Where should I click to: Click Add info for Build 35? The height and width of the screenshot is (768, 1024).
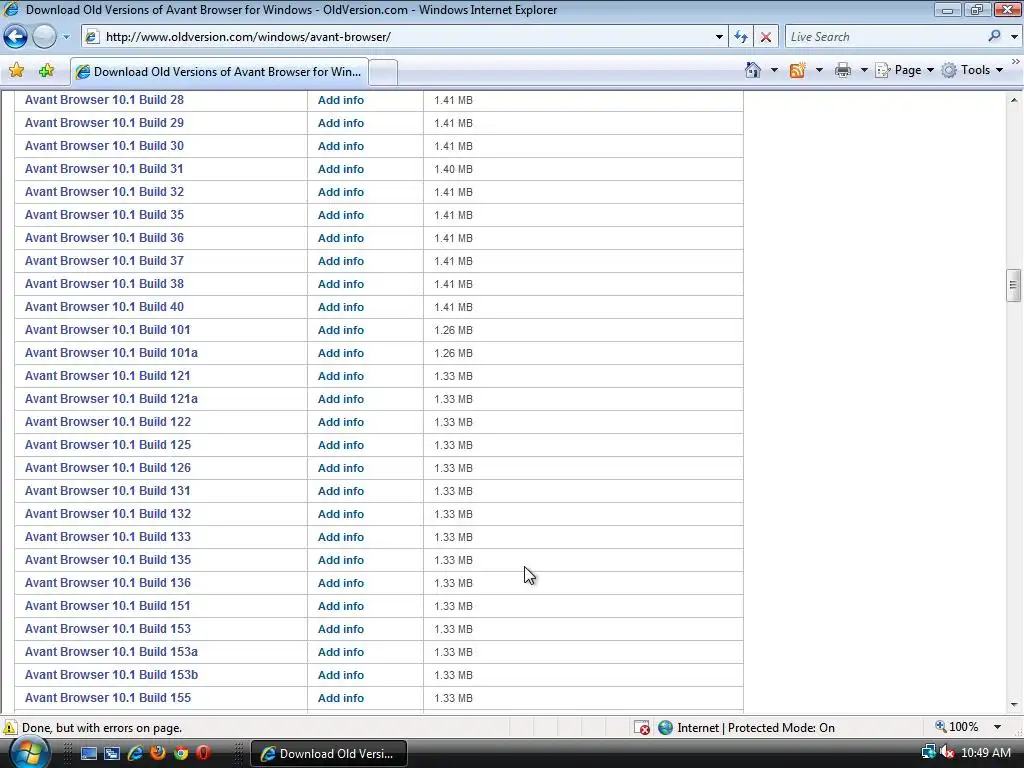(341, 215)
